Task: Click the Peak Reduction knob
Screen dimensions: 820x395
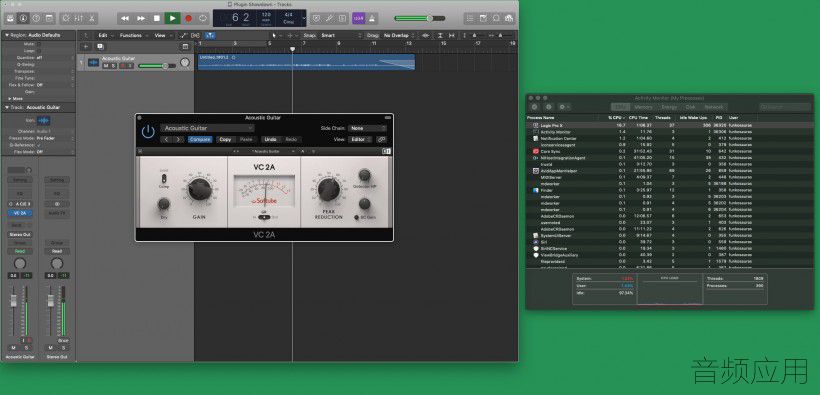Action: (x=328, y=189)
